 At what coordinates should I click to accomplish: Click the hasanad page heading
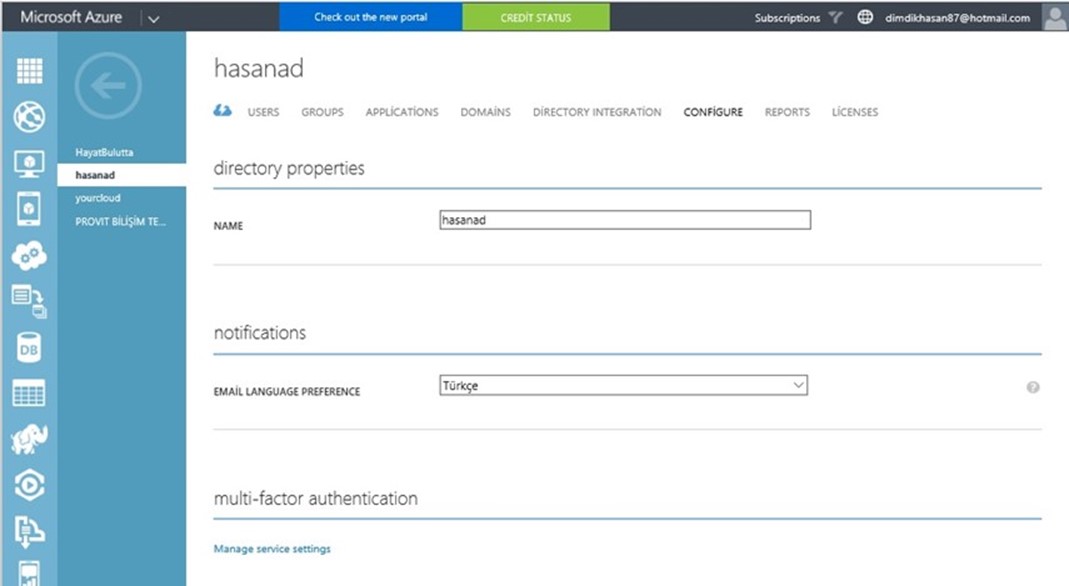tap(258, 68)
